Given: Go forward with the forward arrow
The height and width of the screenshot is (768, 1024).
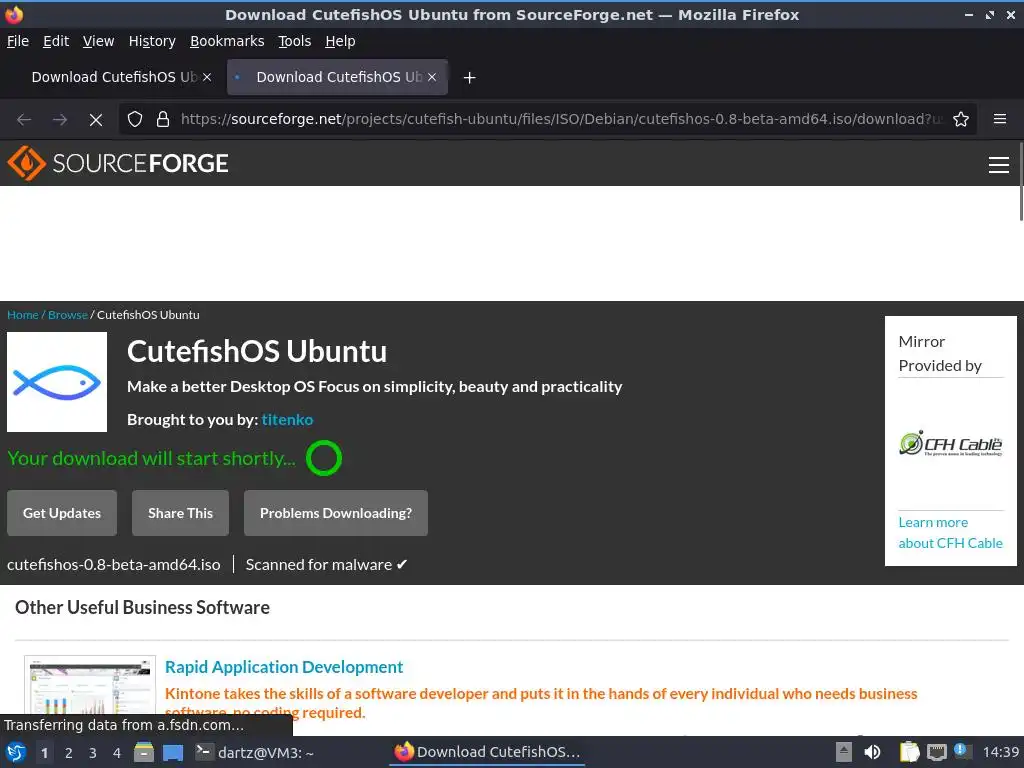Looking at the screenshot, I should point(59,120).
